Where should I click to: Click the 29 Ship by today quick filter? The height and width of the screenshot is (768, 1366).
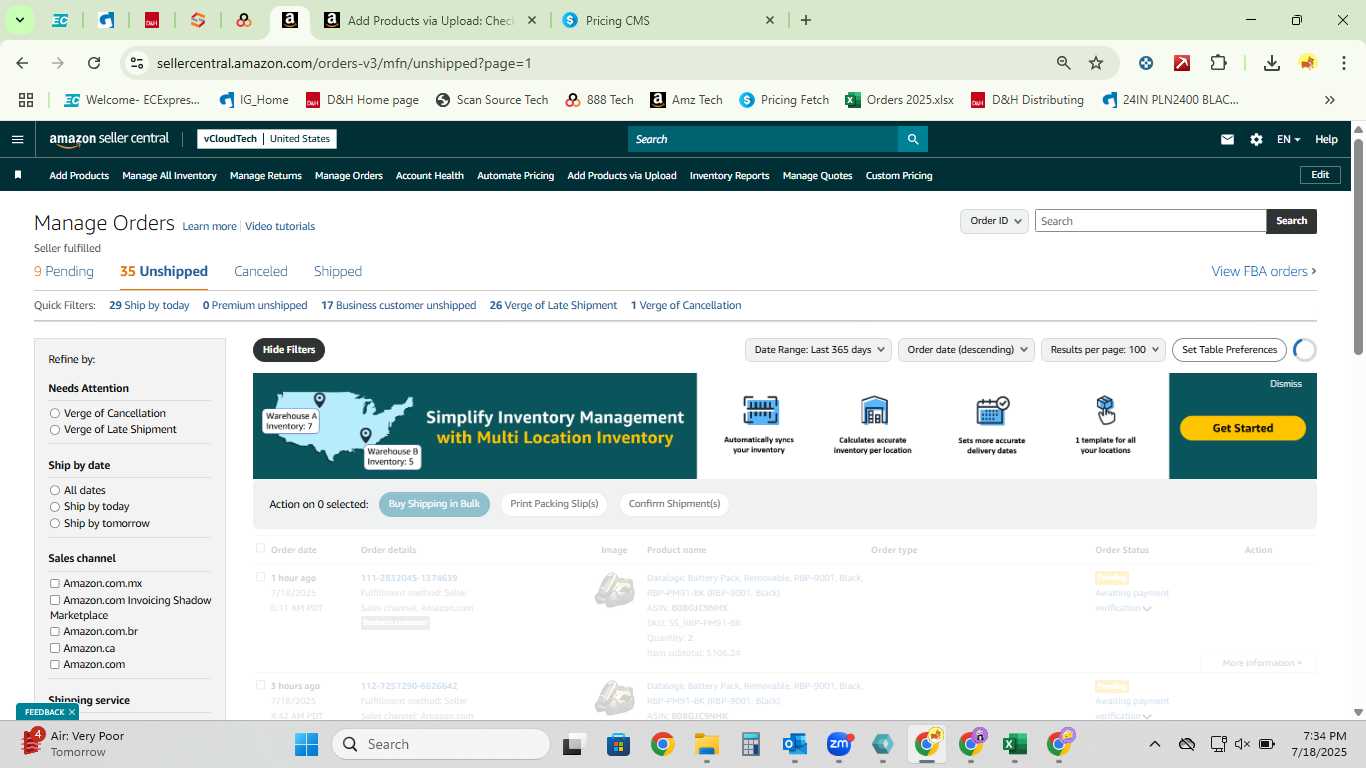[x=149, y=305]
